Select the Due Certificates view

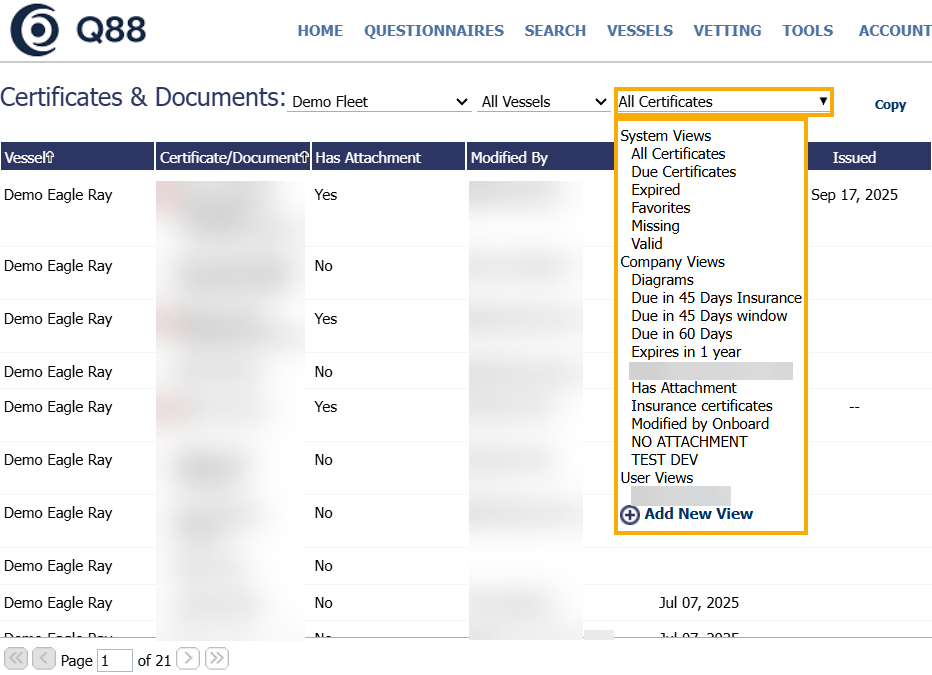(x=683, y=172)
